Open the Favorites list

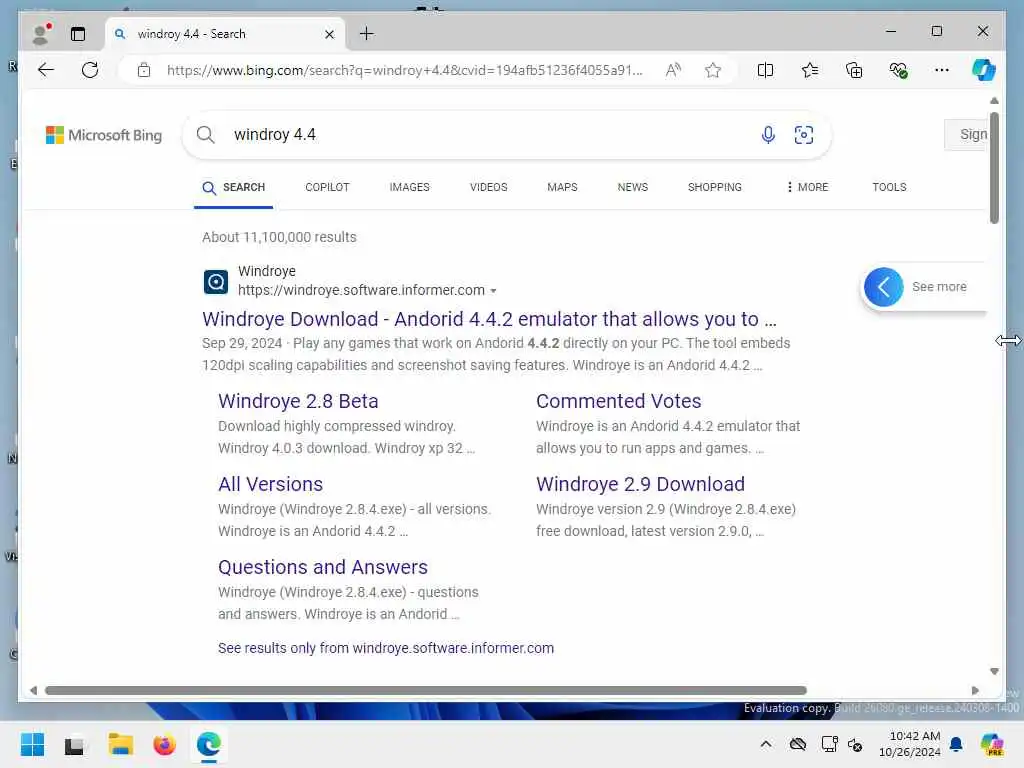pyautogui.click(x=810, y=70)
